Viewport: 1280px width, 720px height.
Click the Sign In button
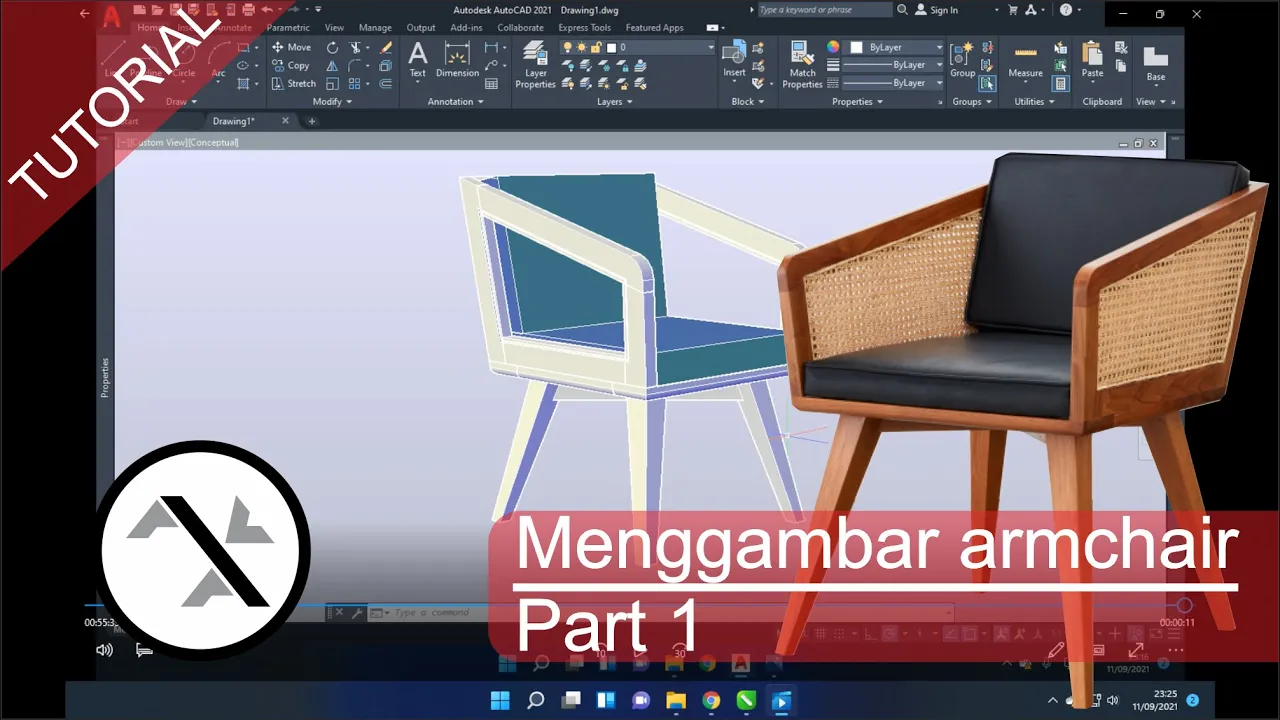935,10
